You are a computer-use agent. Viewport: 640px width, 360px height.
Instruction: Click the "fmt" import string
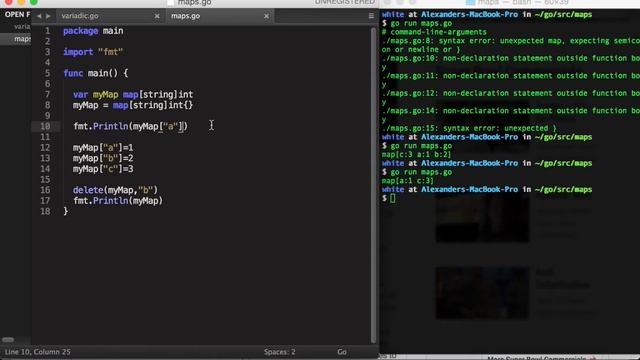click(x=110, y=52)
